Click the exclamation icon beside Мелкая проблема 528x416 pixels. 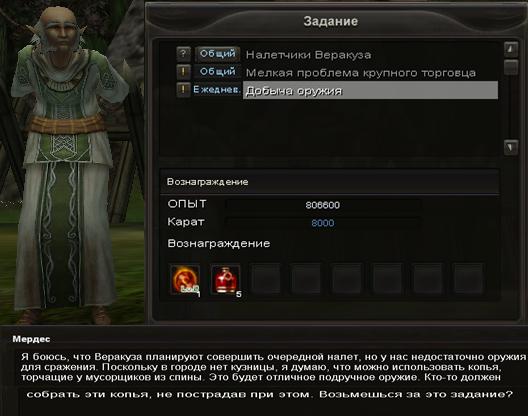click(184, 72)
